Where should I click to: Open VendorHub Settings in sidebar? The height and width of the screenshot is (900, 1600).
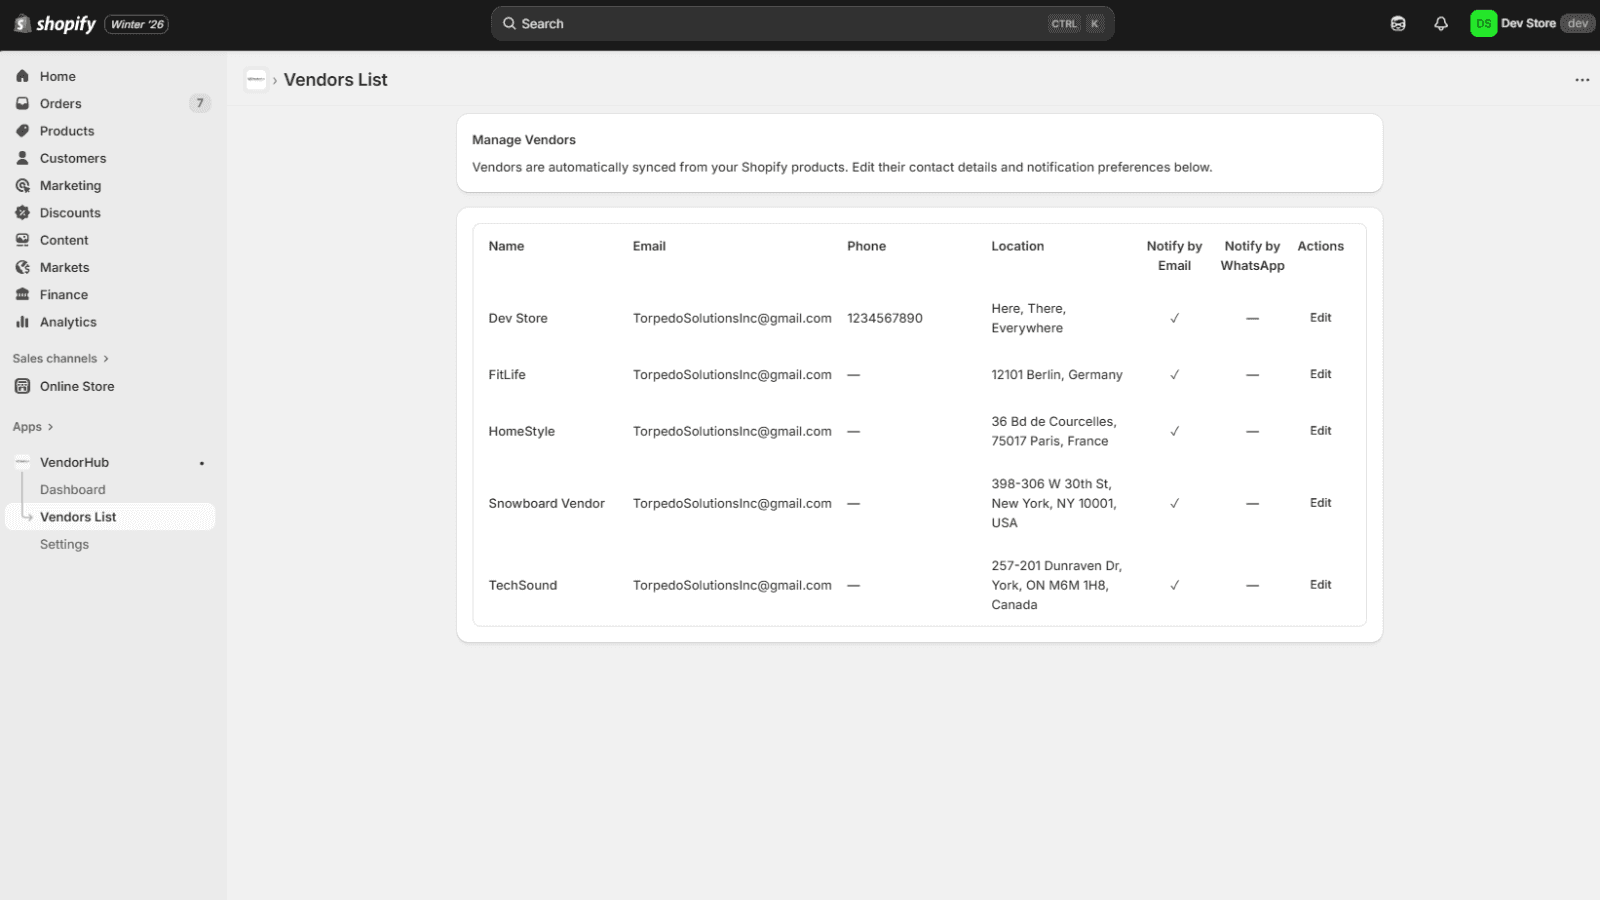point(65,544)
